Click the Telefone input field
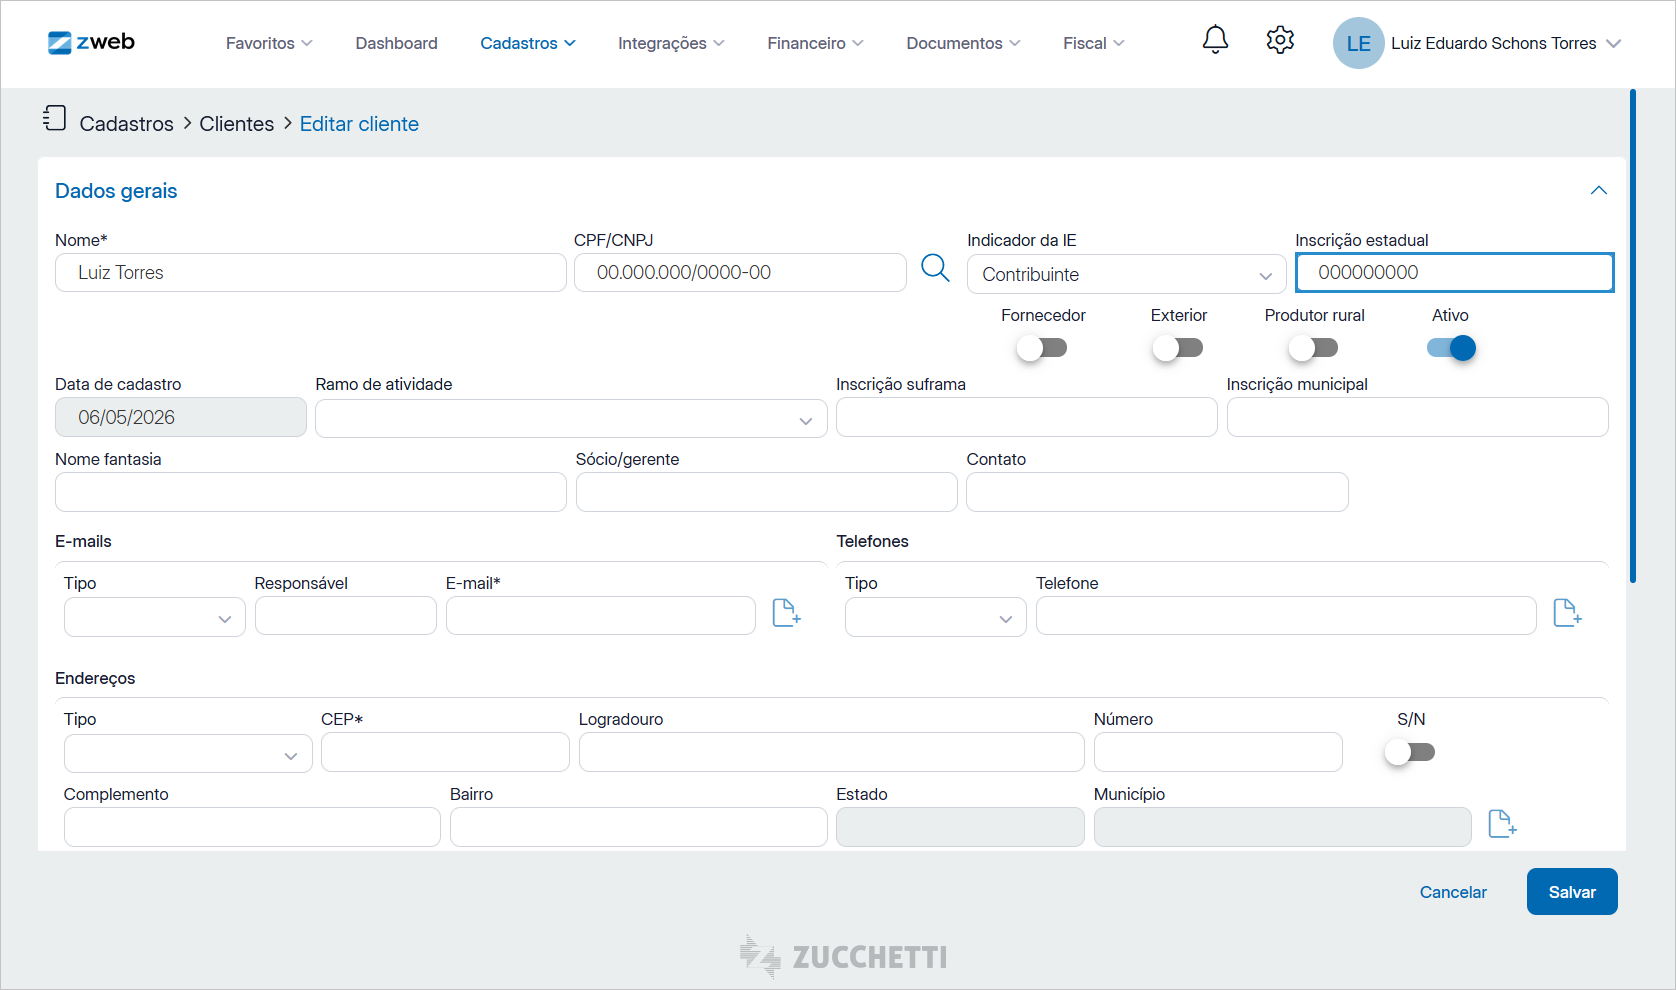This screenshot has height=990, width=1676. tap(1286, 615)
